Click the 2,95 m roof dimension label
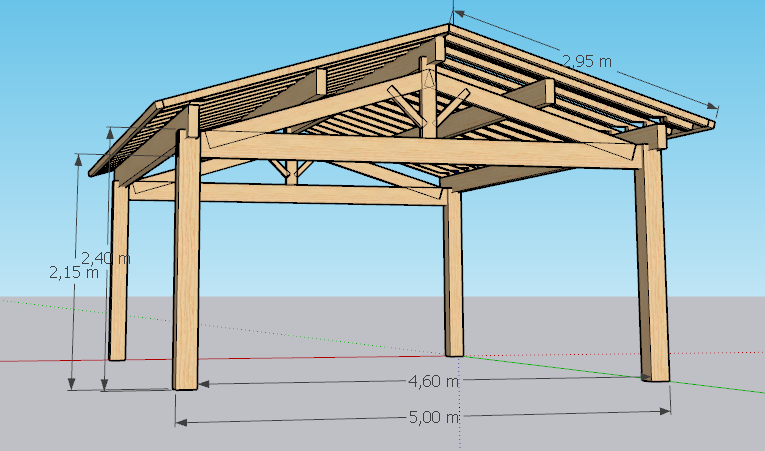This screenshot has height=451, width=765. [x=586, y=61]
